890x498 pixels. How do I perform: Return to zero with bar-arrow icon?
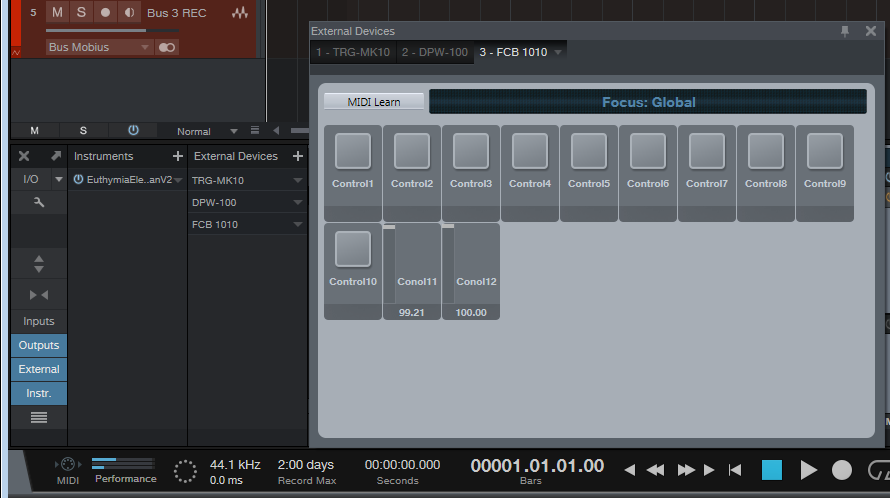pos(736,470)
